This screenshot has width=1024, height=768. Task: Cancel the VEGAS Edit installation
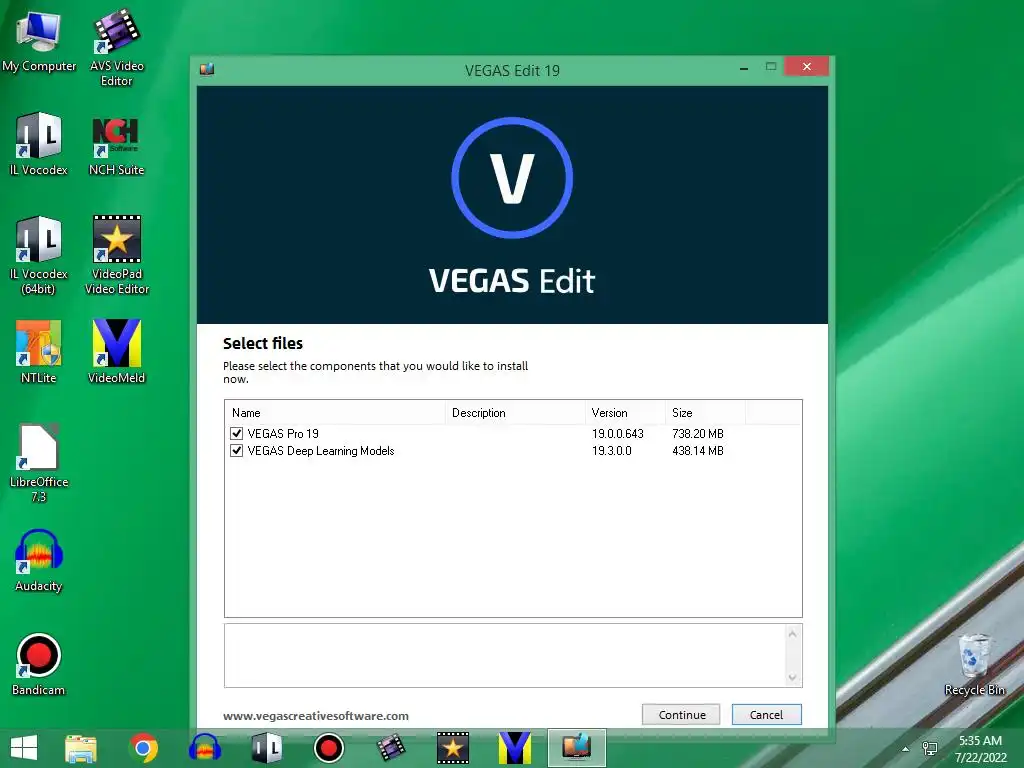point(767,714)
